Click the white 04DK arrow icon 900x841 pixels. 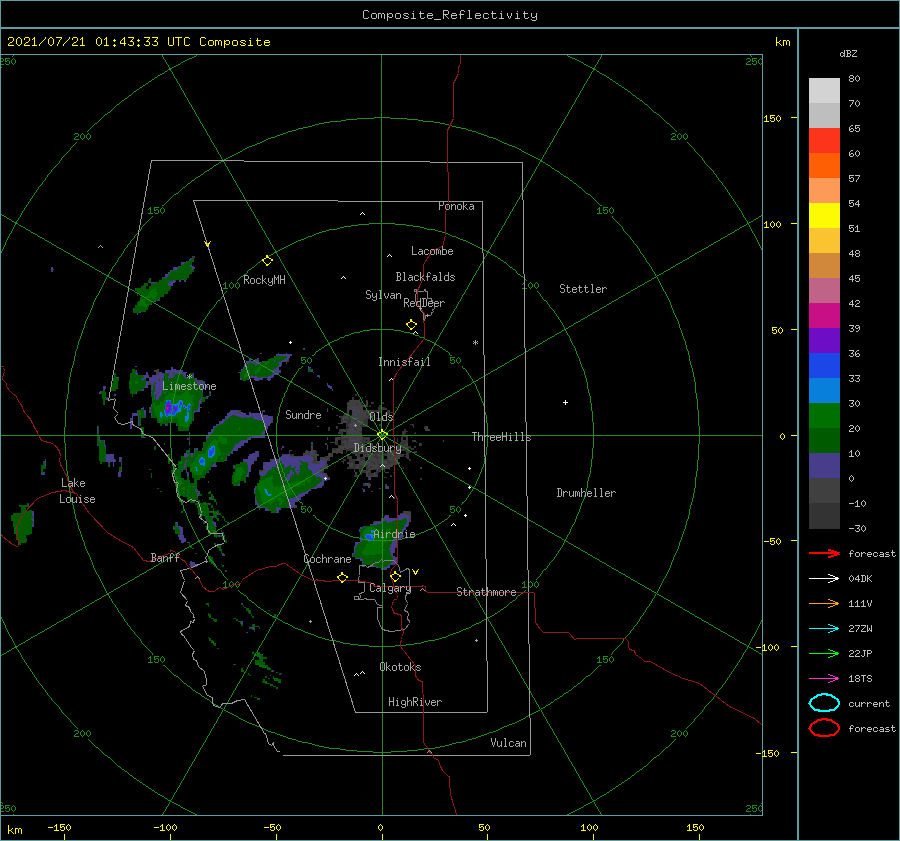(824, 579)
